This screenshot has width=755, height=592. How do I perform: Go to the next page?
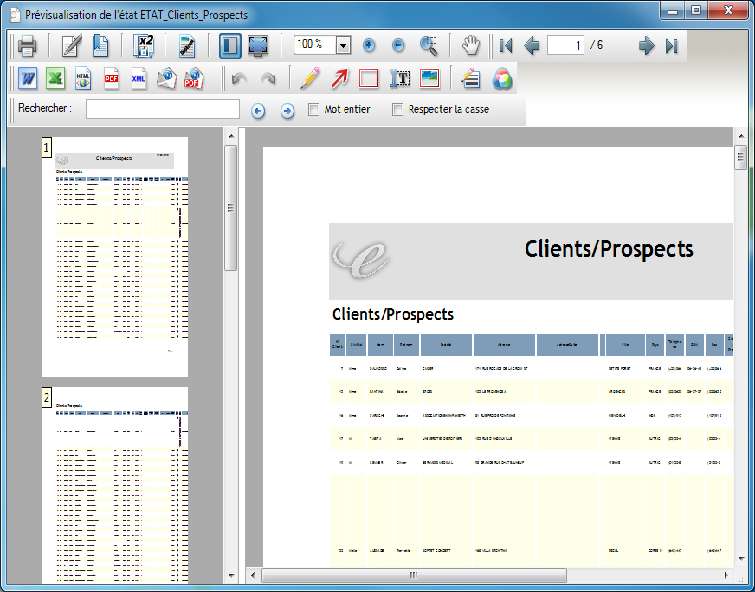[x=646, y=46]
